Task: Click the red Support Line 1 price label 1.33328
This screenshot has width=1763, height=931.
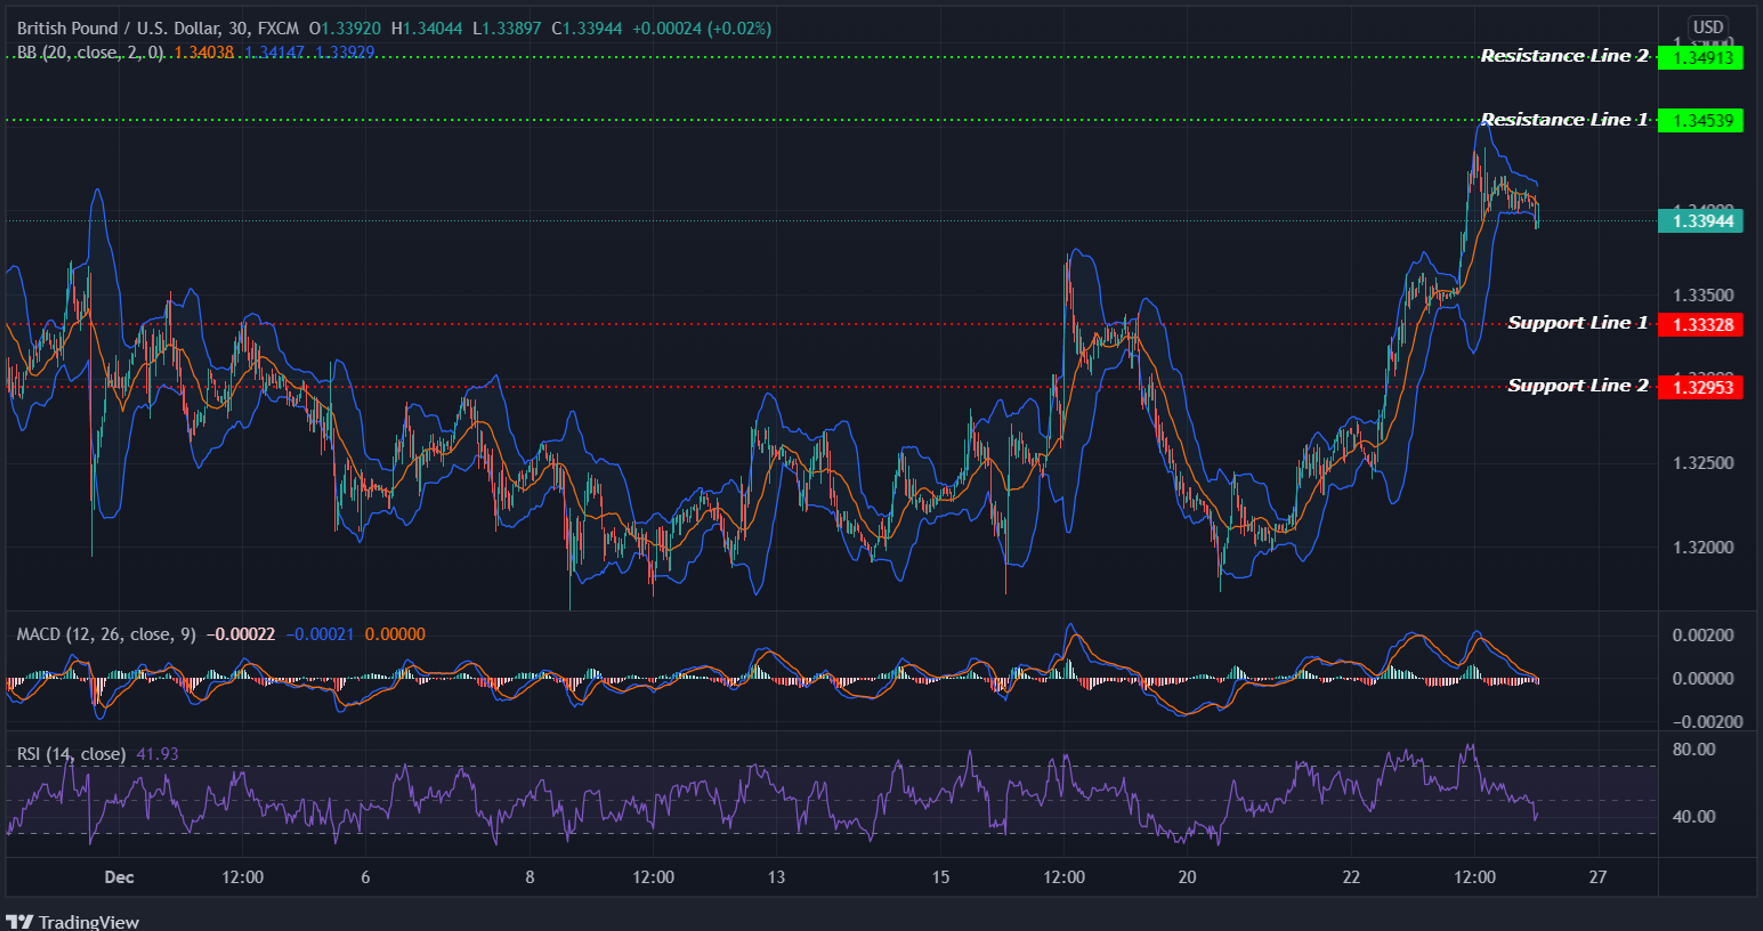Action: 1703,323
